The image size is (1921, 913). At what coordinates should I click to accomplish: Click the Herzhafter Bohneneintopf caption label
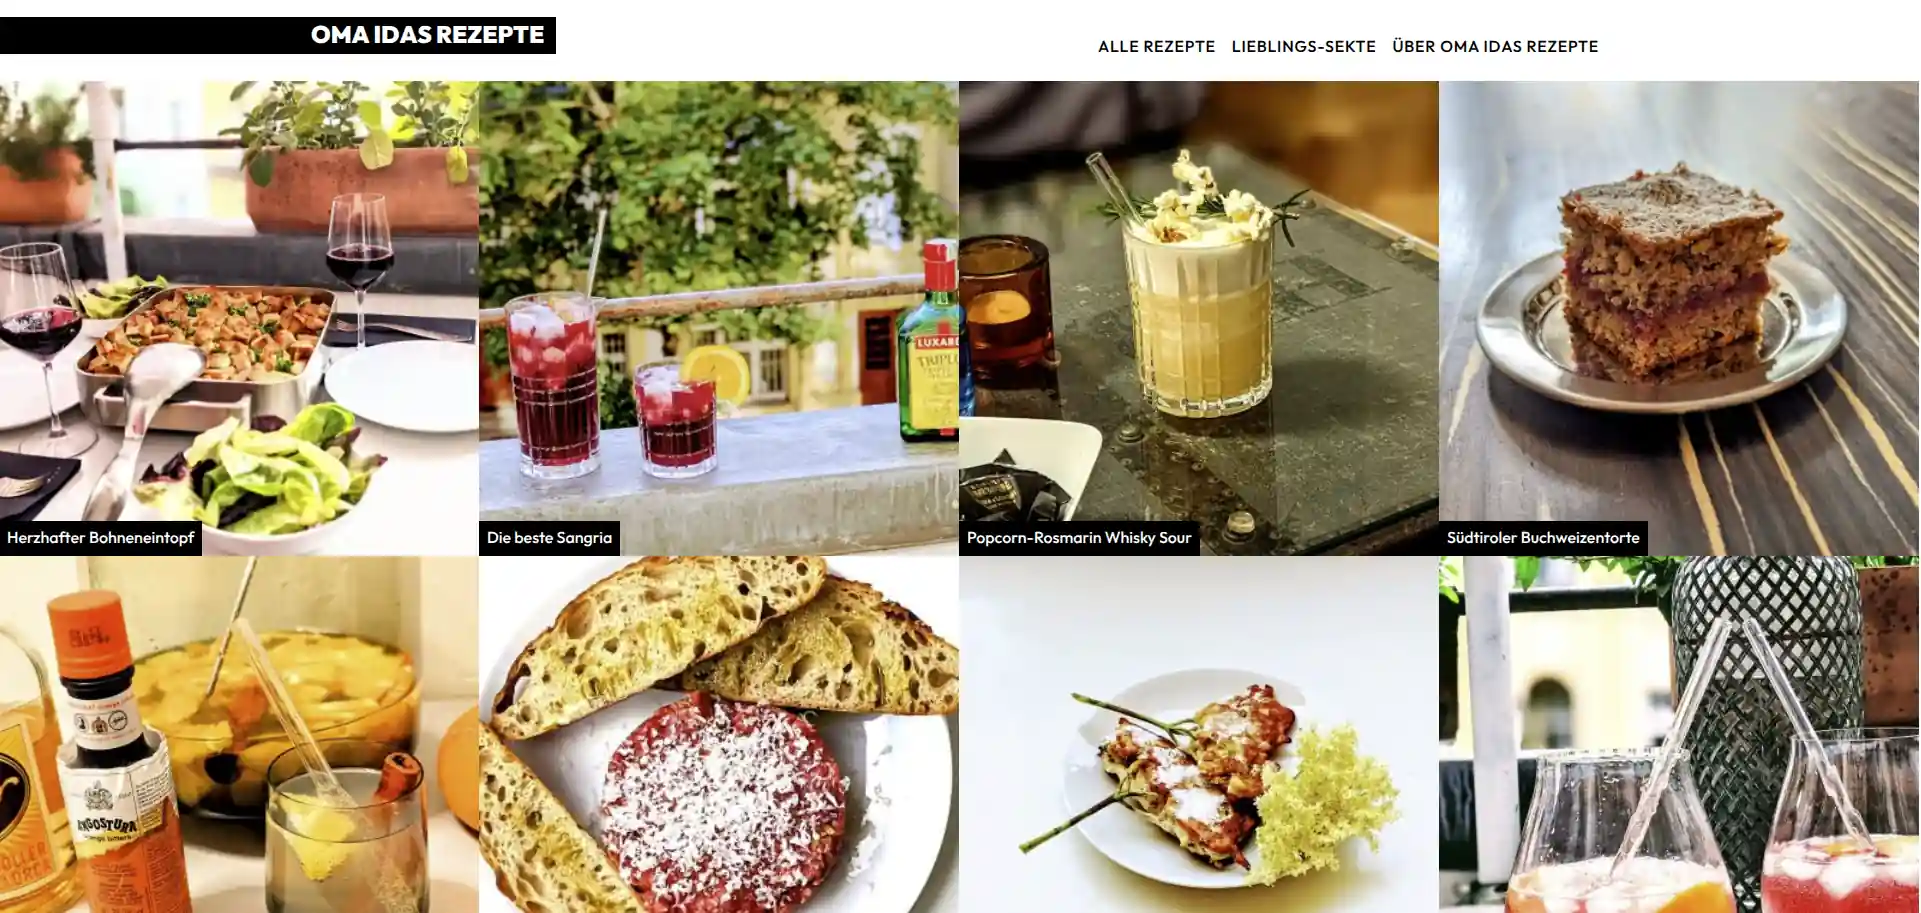tap(101, 538)
